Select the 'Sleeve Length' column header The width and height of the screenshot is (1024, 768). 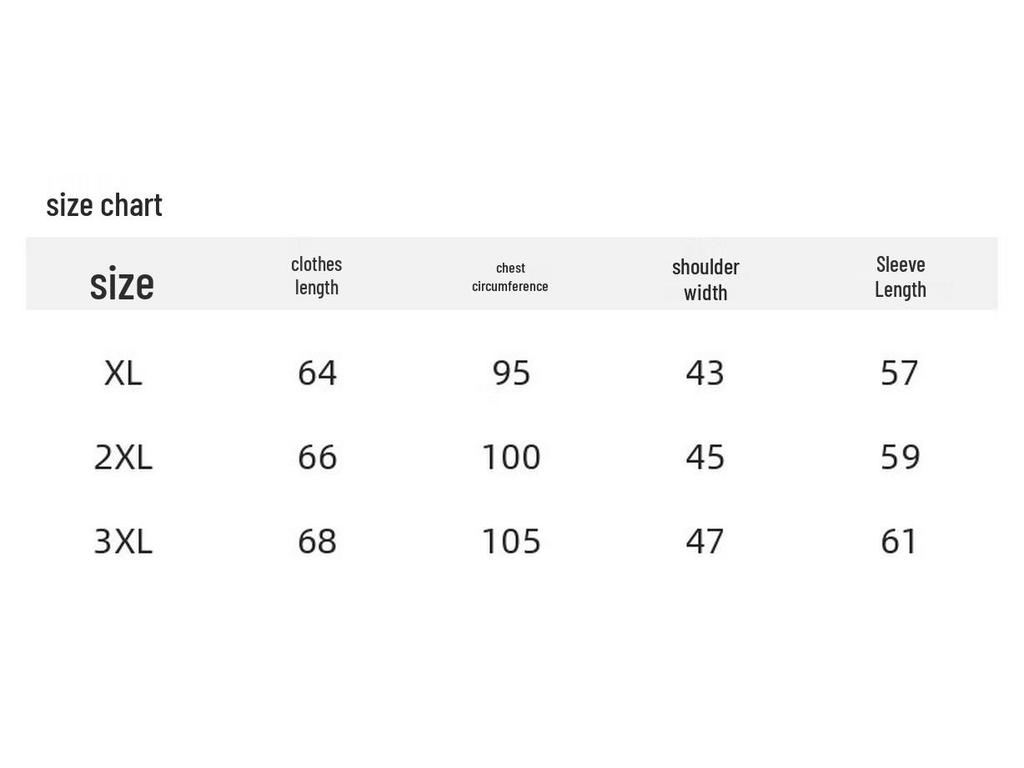[900, 276]
